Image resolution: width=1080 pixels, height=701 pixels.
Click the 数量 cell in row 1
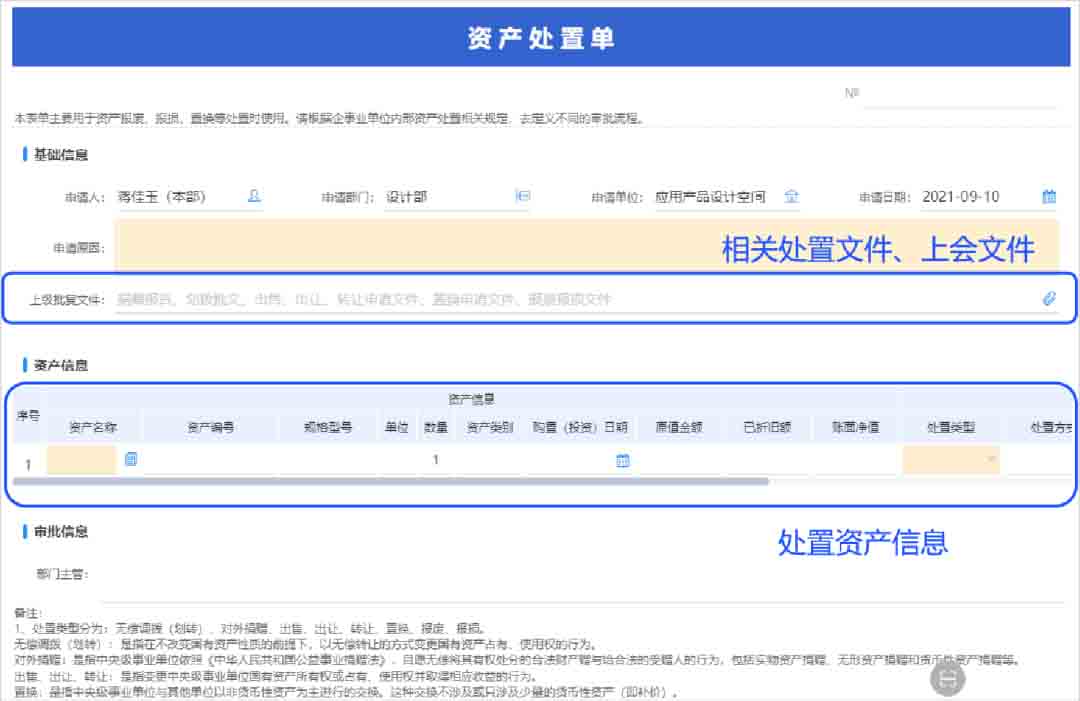click(435, 459)
